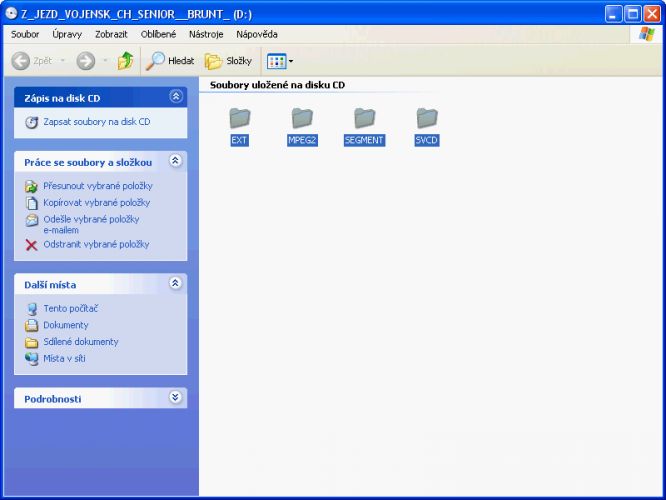The width and height of the screenshot is (666, 500).
Task: Click the CD write task icon
Action: 31,122
